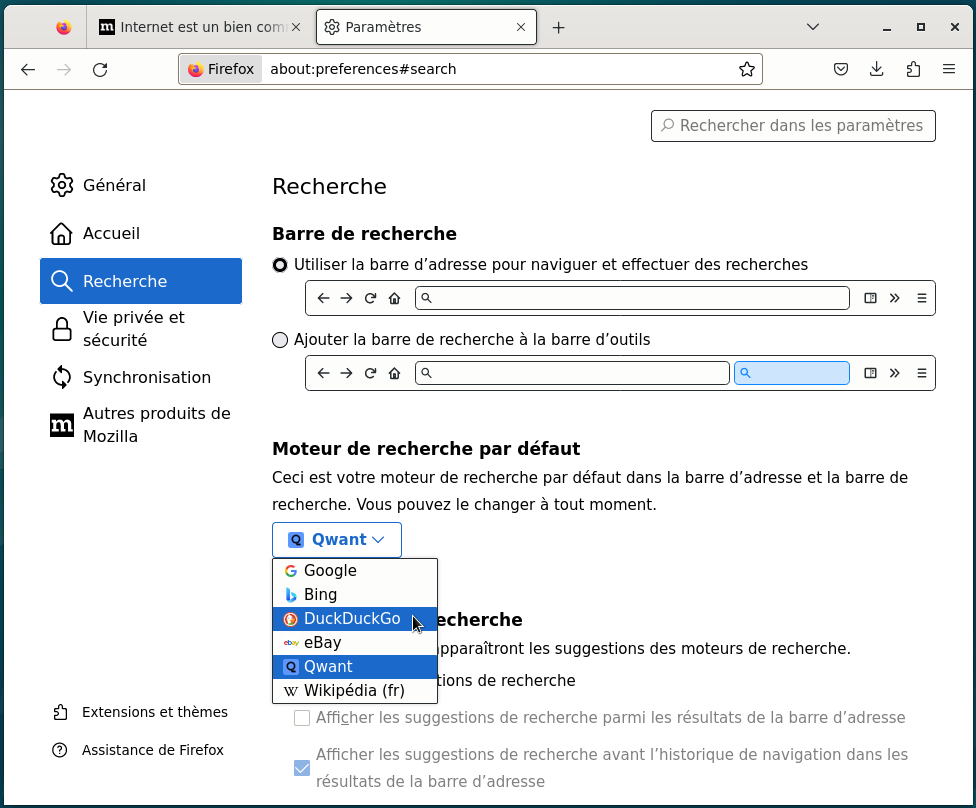
Task: Choose Google from engine list
Action: [355, 571]
